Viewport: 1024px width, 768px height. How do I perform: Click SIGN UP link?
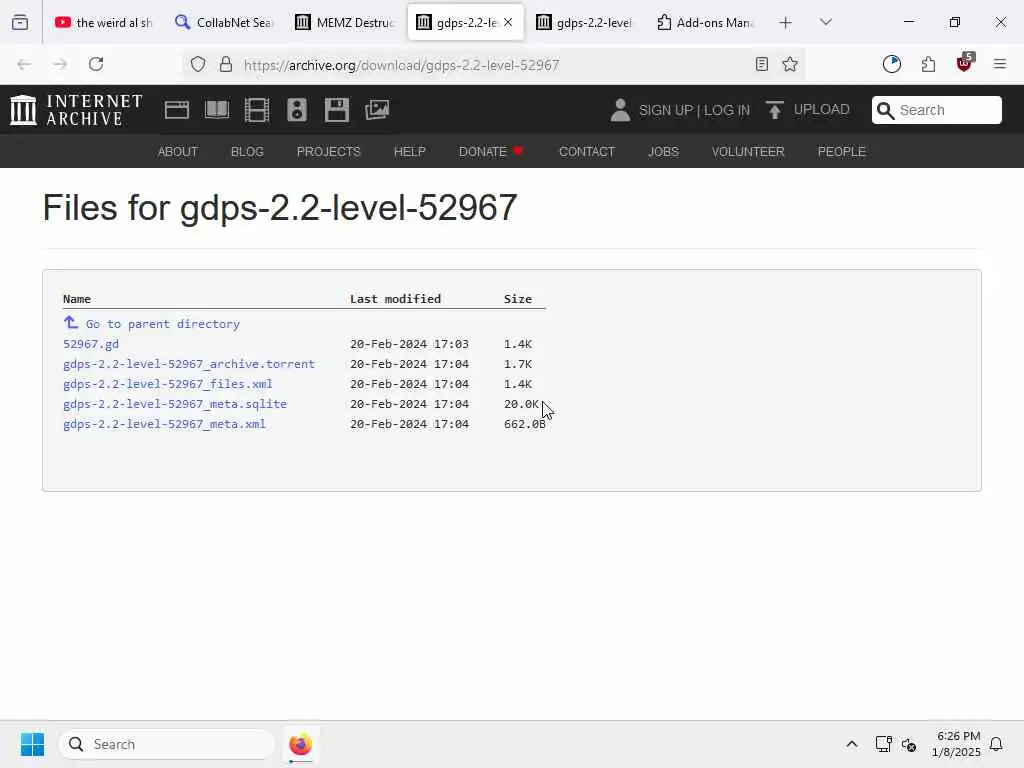pos(665,110)
